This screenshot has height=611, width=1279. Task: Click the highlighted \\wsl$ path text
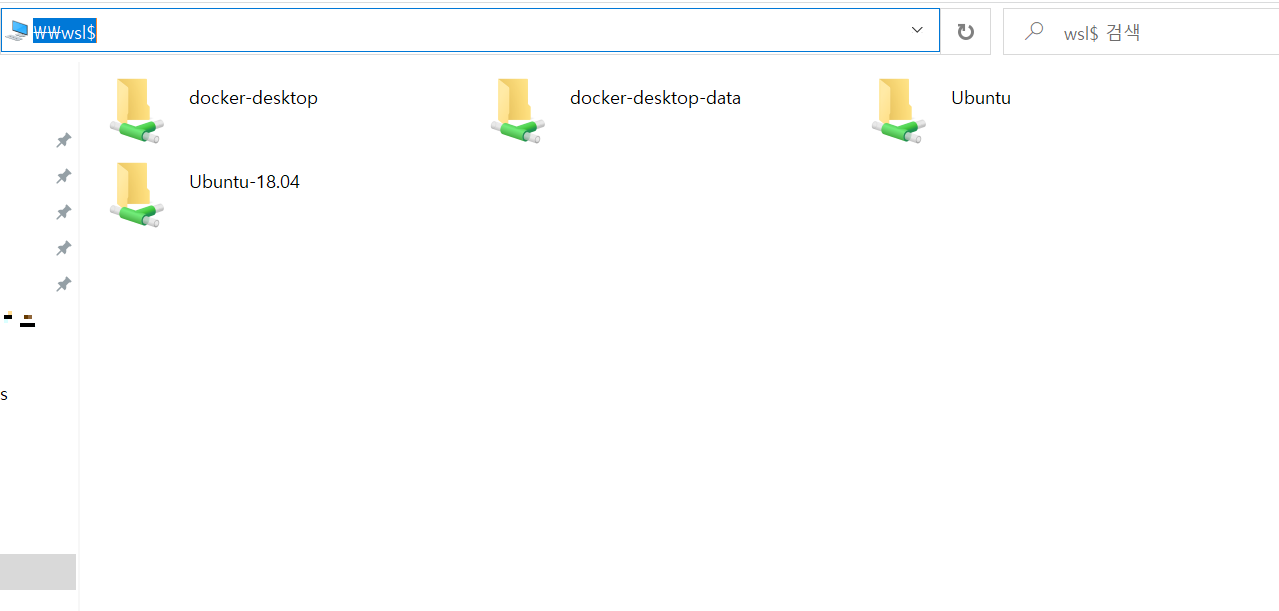(65, 32)
